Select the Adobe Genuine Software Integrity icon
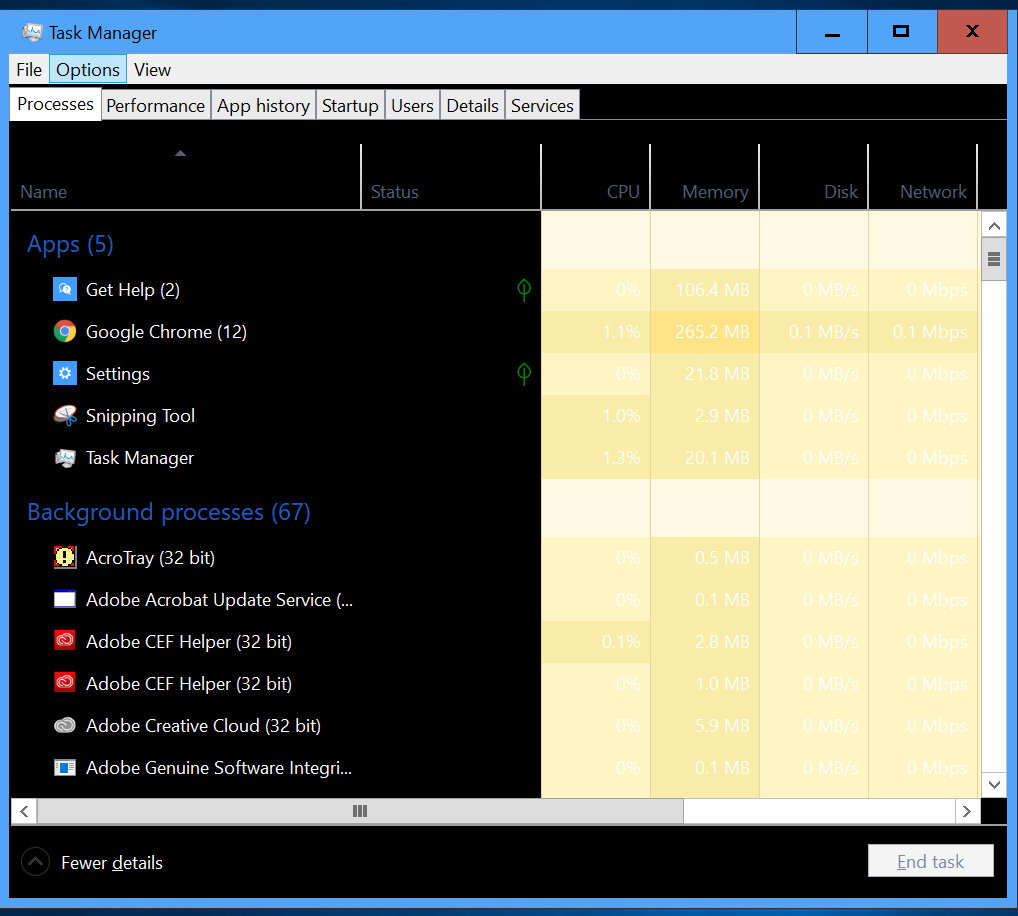The image size is (1018, 916). point(64,767)
